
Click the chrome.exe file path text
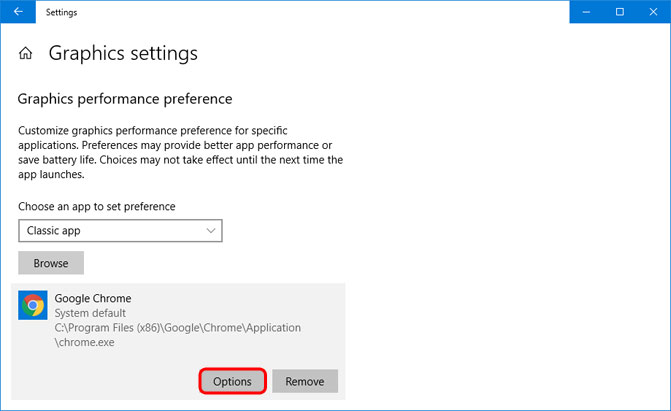pos(177,334)
